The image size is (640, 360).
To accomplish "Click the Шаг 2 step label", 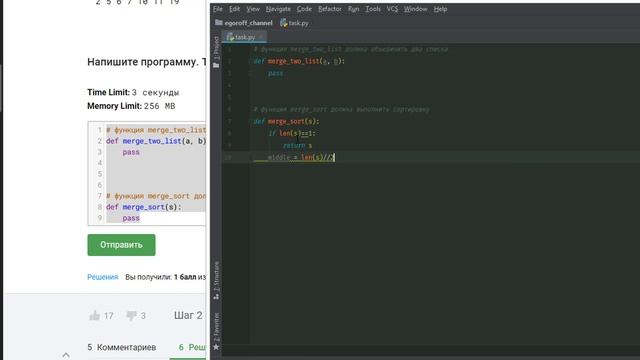I will (x=188, y=316).
